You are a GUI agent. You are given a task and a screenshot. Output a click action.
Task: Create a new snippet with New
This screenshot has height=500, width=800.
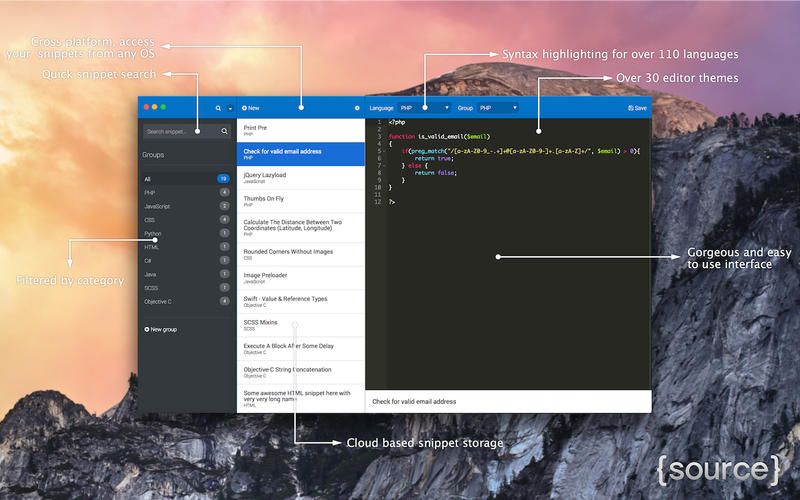251,108
